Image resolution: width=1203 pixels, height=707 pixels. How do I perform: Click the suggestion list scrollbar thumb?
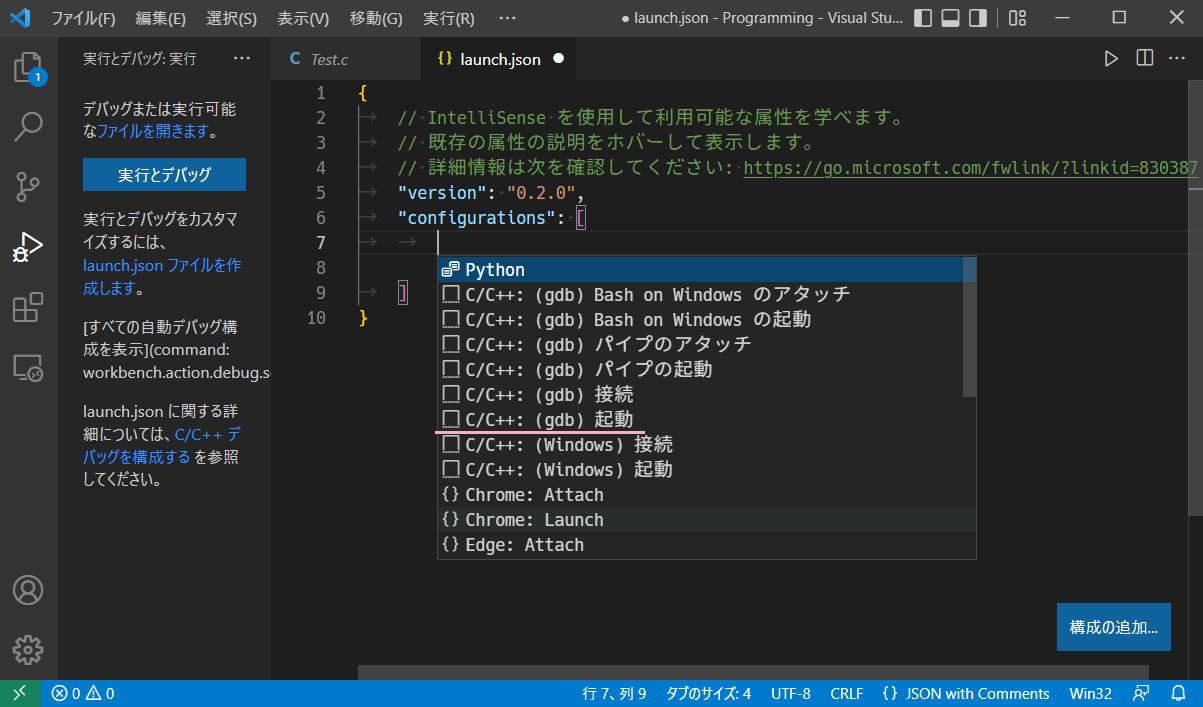point(969,326)
